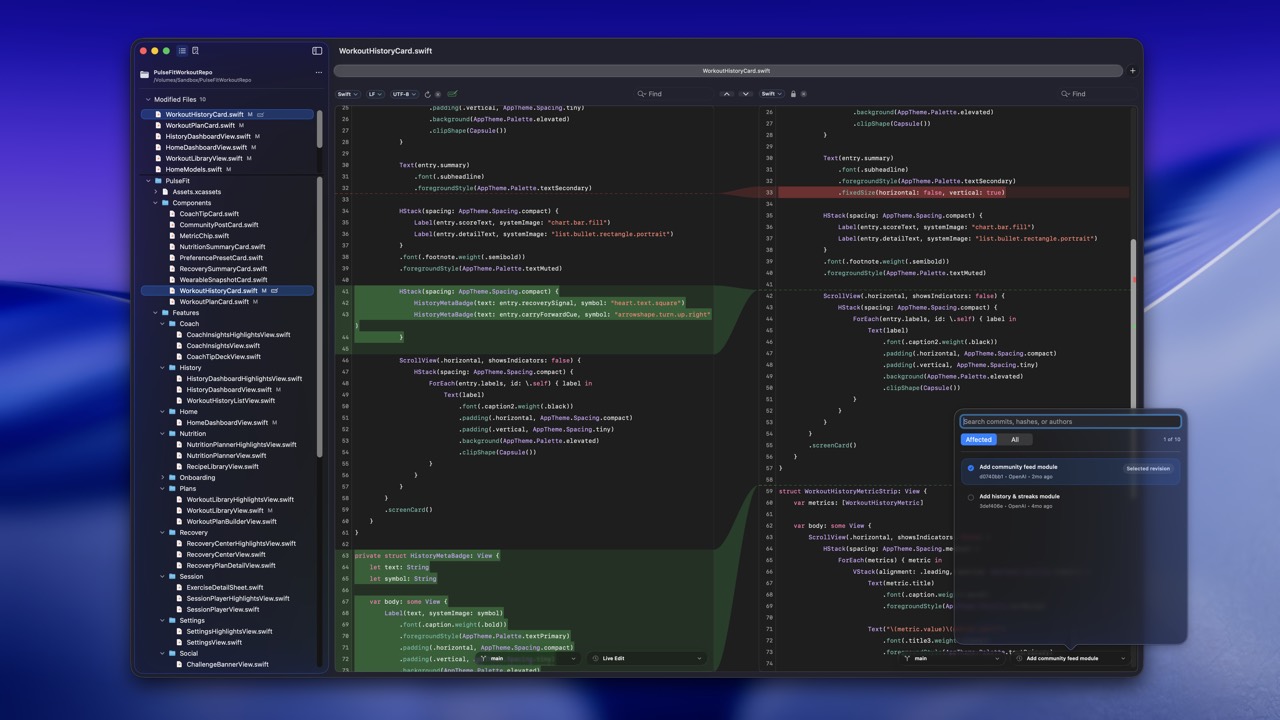Click the '1 of 10' results count
This screenshot has height=720, width=1280.
click(1171, 440)
